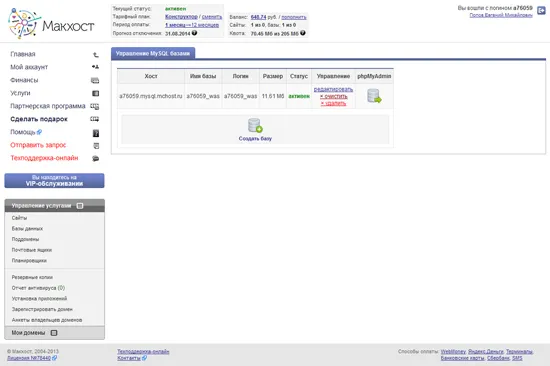550x366 pixels.
Task: Open Почтовые ящики in services management
Action: (32, 250)
